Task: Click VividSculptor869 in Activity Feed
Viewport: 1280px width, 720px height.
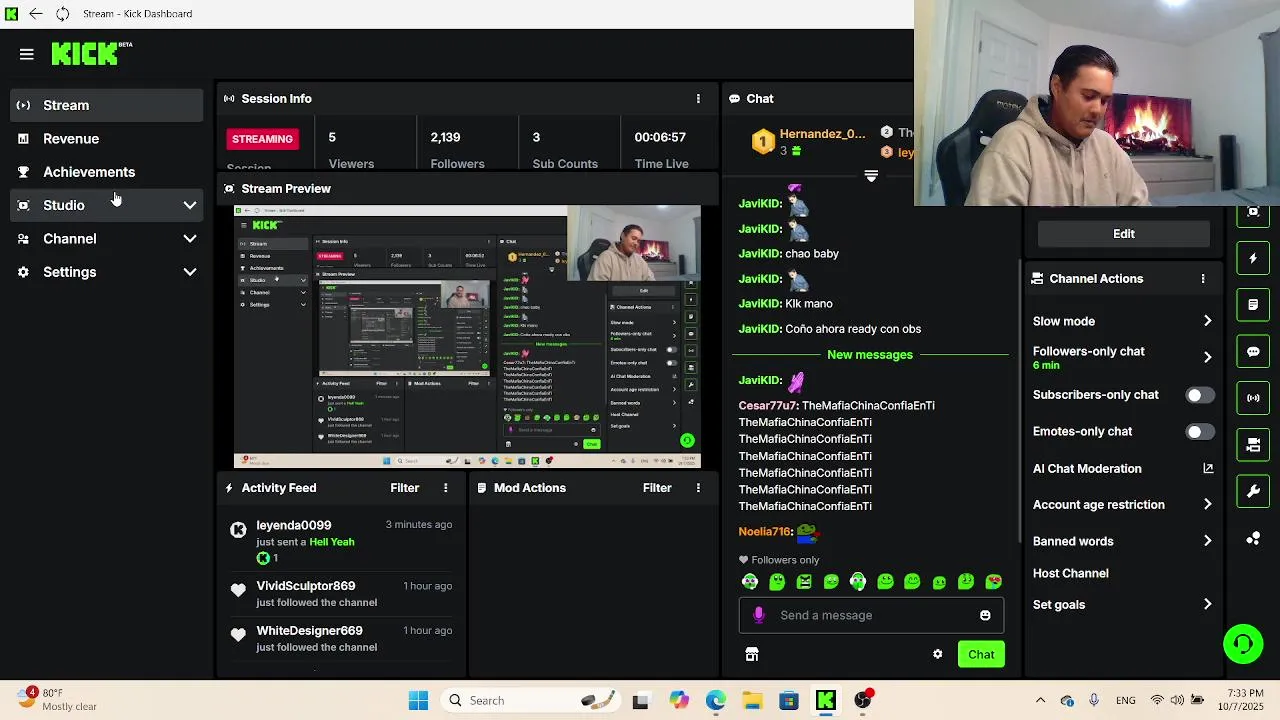Action: (306, 586)
